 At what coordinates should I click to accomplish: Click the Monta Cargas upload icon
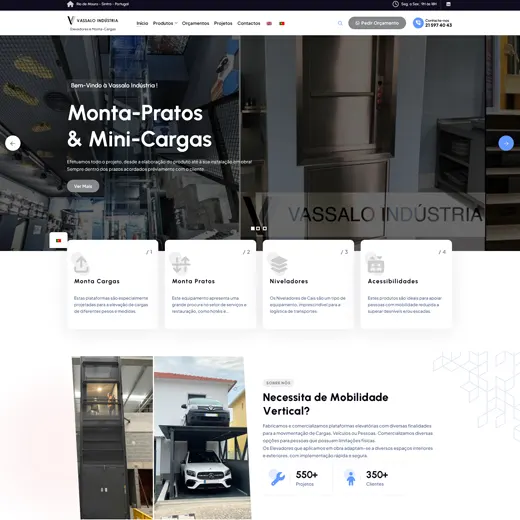pyautogui.click(x=81, y=265)
